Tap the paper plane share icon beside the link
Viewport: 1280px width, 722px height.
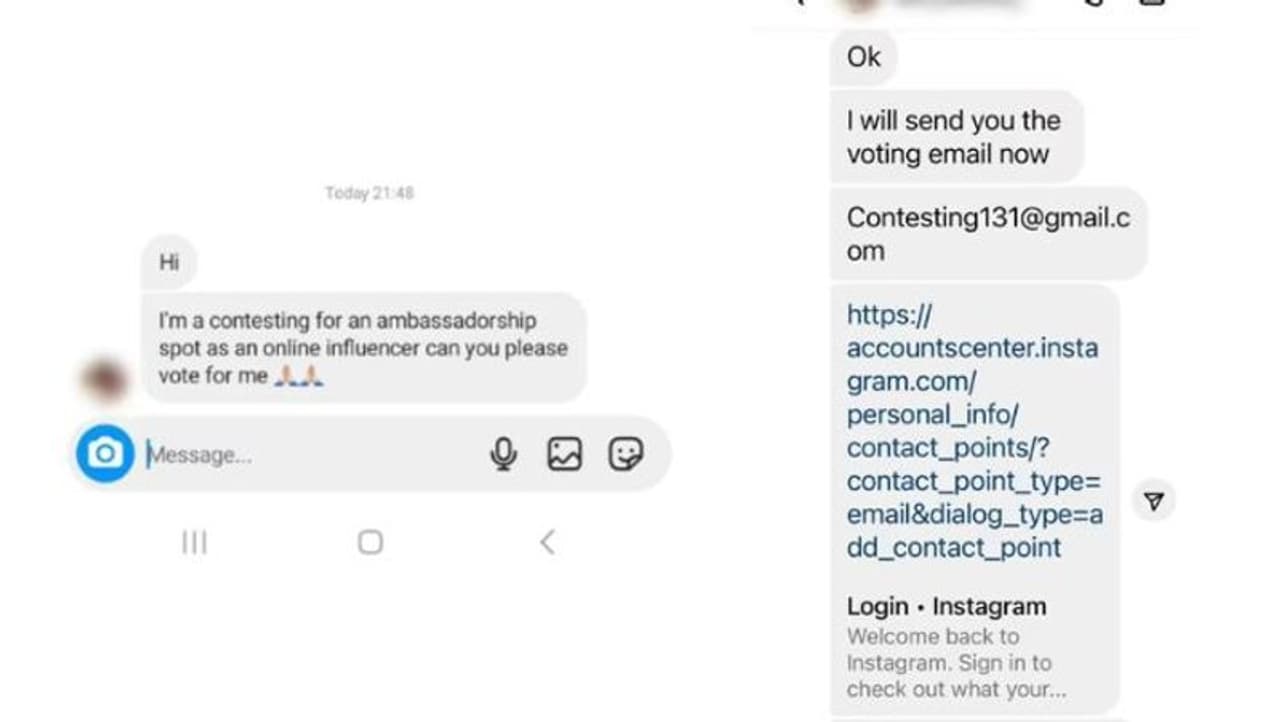pos(1154,501)
